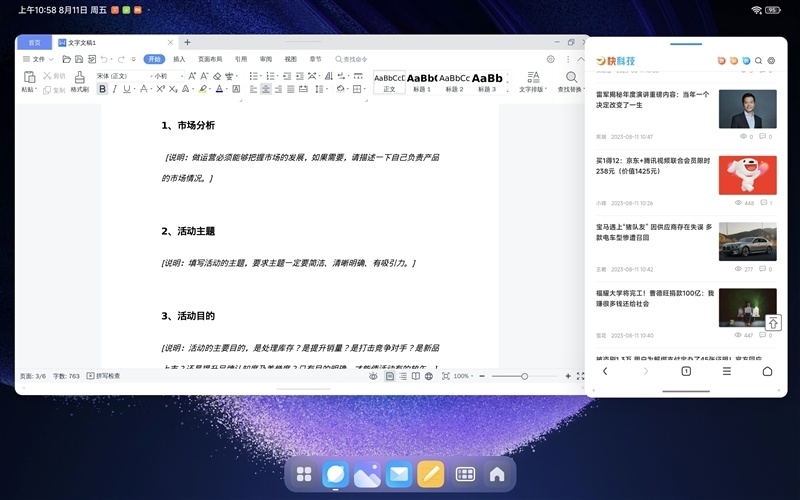The height and width of the screenshot is (500, 800).
Task: Apply 正文 style
Action: tap(389, 82)
